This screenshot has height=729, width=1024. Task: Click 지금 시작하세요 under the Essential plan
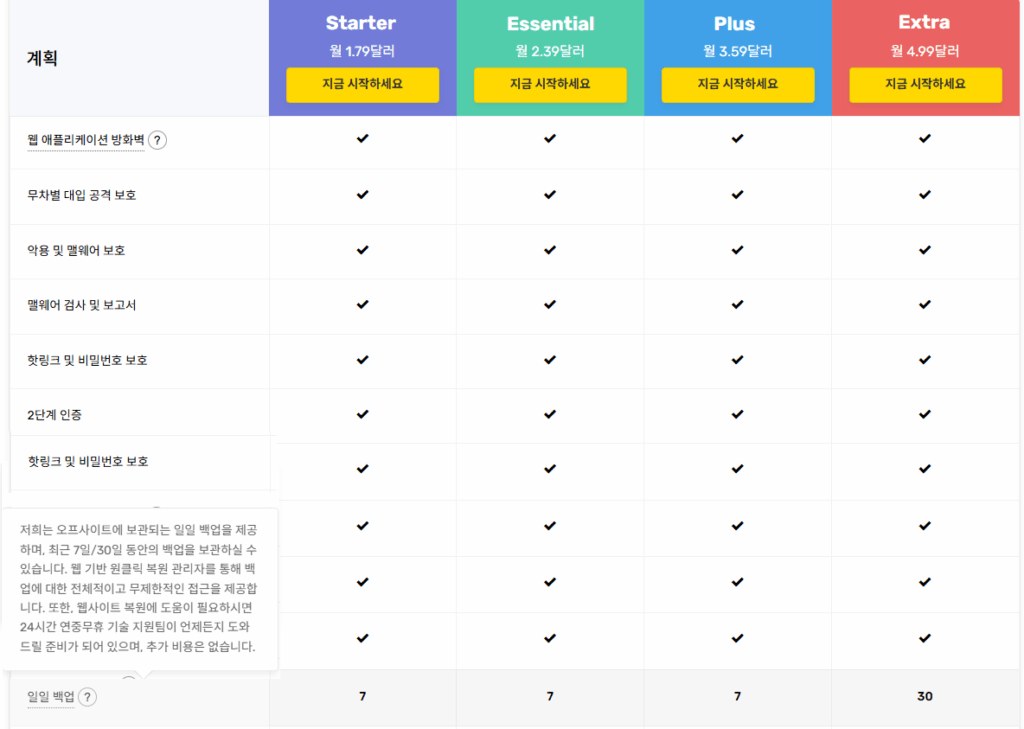point(549,86)
